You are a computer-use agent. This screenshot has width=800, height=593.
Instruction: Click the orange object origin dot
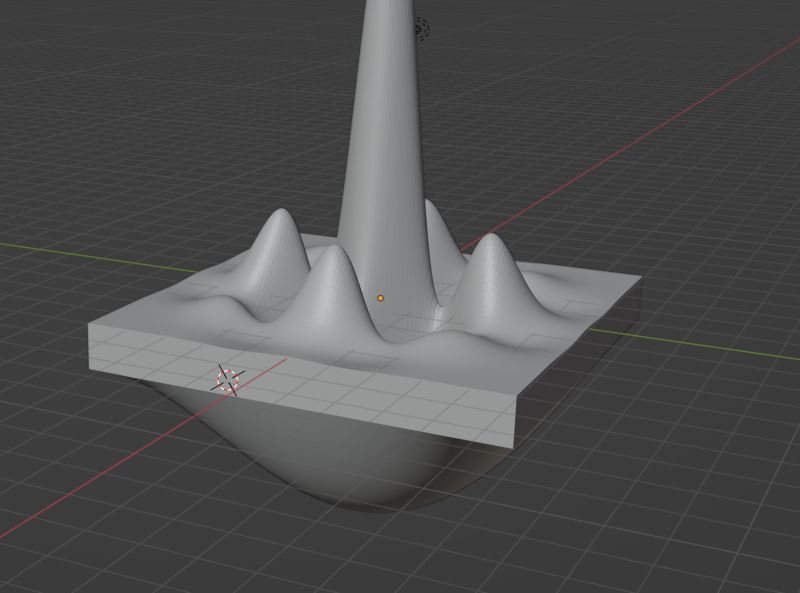pyautogui.click(x=381, y=297)
